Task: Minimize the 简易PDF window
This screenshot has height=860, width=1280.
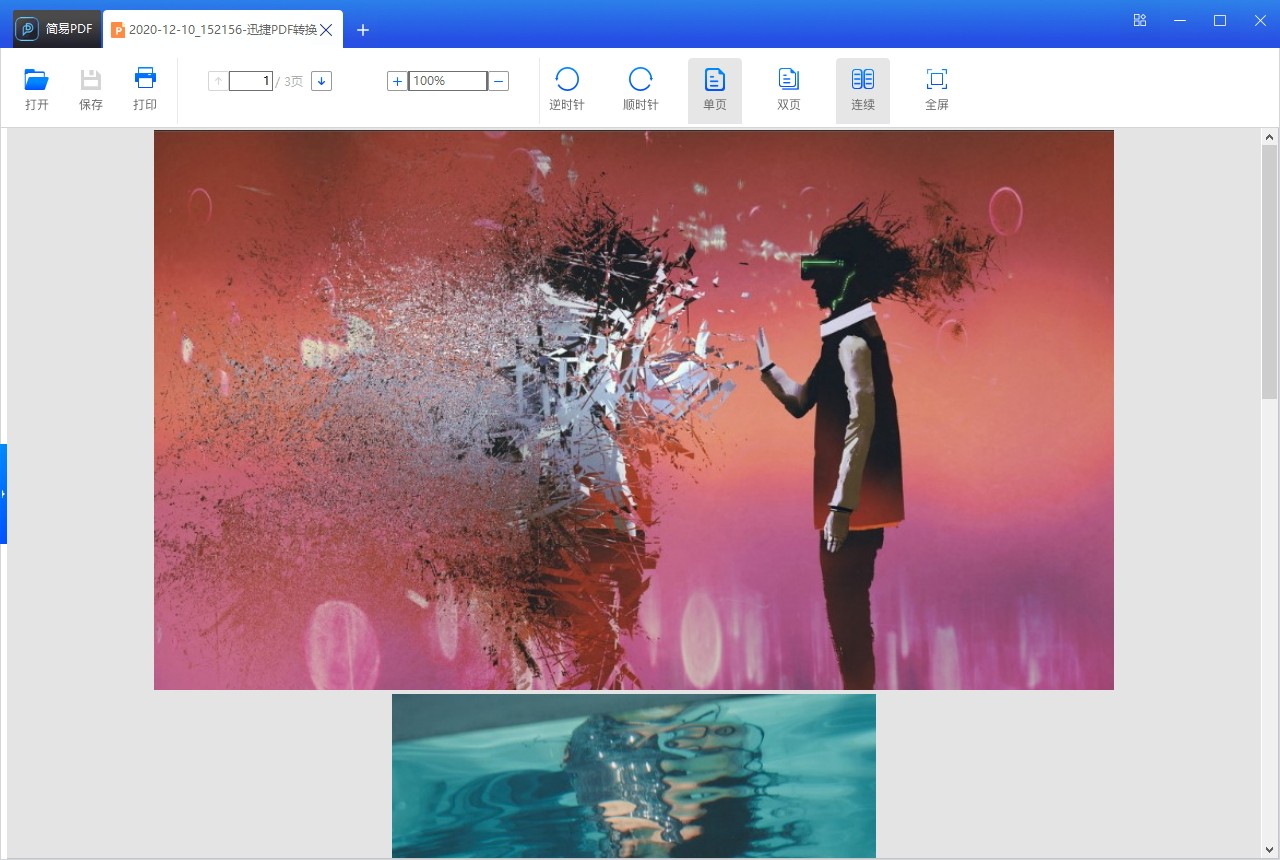Action: pyautogui.click(x=1180, y=21)
